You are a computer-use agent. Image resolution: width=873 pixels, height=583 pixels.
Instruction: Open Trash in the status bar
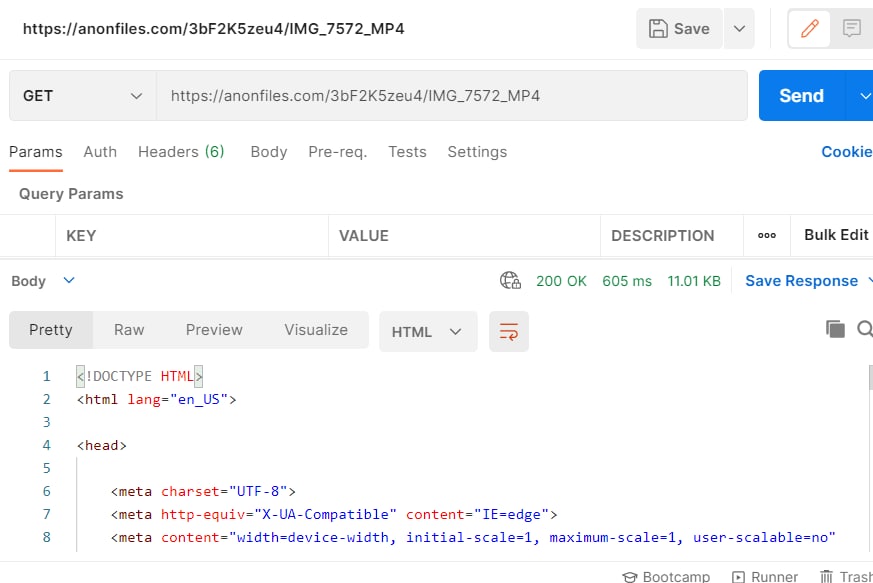[846, 576]
